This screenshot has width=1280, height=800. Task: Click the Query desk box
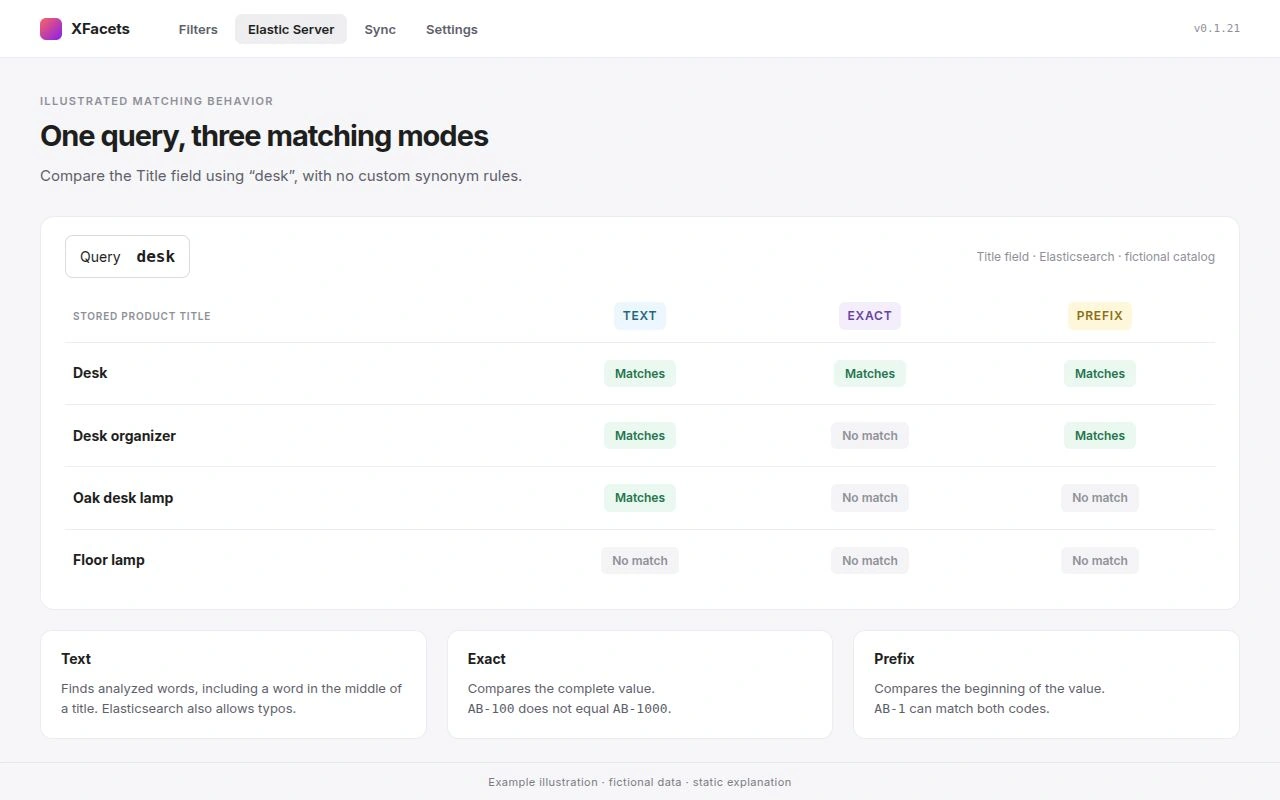click(x=127, y=257)
